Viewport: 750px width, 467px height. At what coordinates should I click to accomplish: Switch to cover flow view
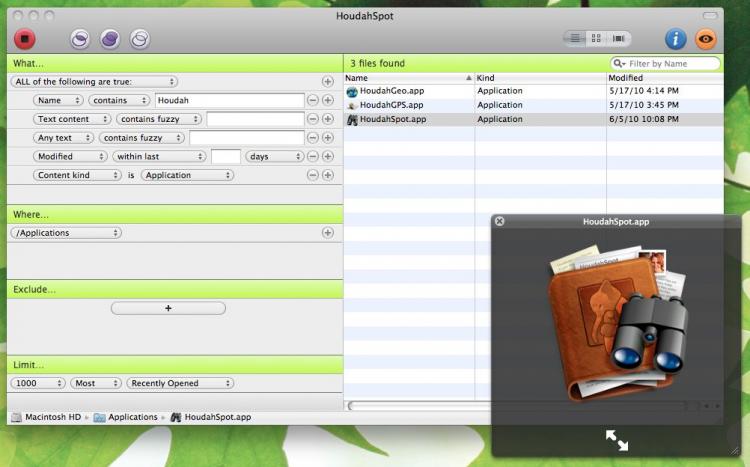click(x=619, y=38)
